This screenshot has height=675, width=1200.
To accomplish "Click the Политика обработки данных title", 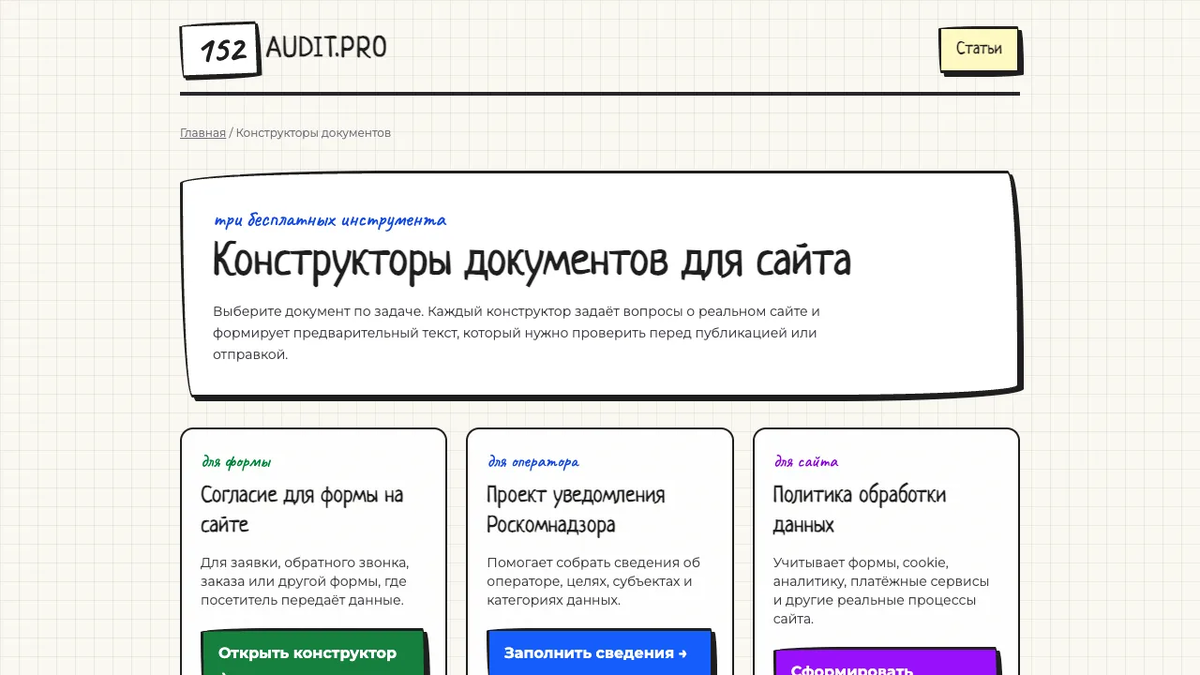I will 859,510.
